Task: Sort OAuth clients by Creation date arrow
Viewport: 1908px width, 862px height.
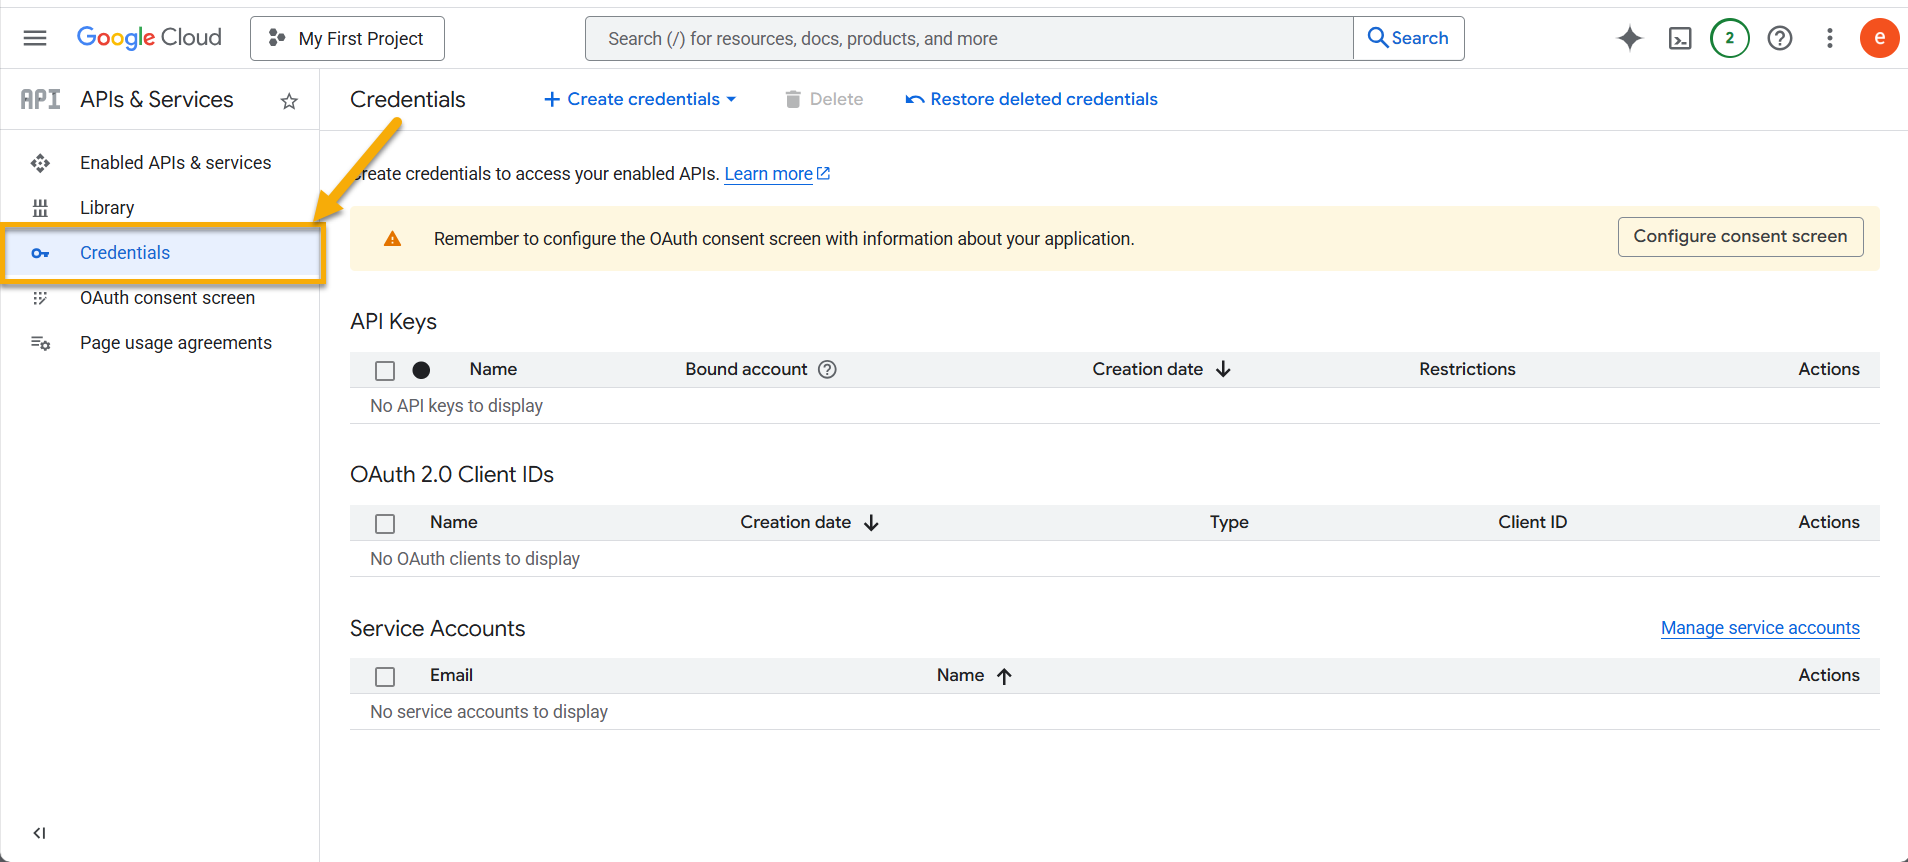Action: 871,522
